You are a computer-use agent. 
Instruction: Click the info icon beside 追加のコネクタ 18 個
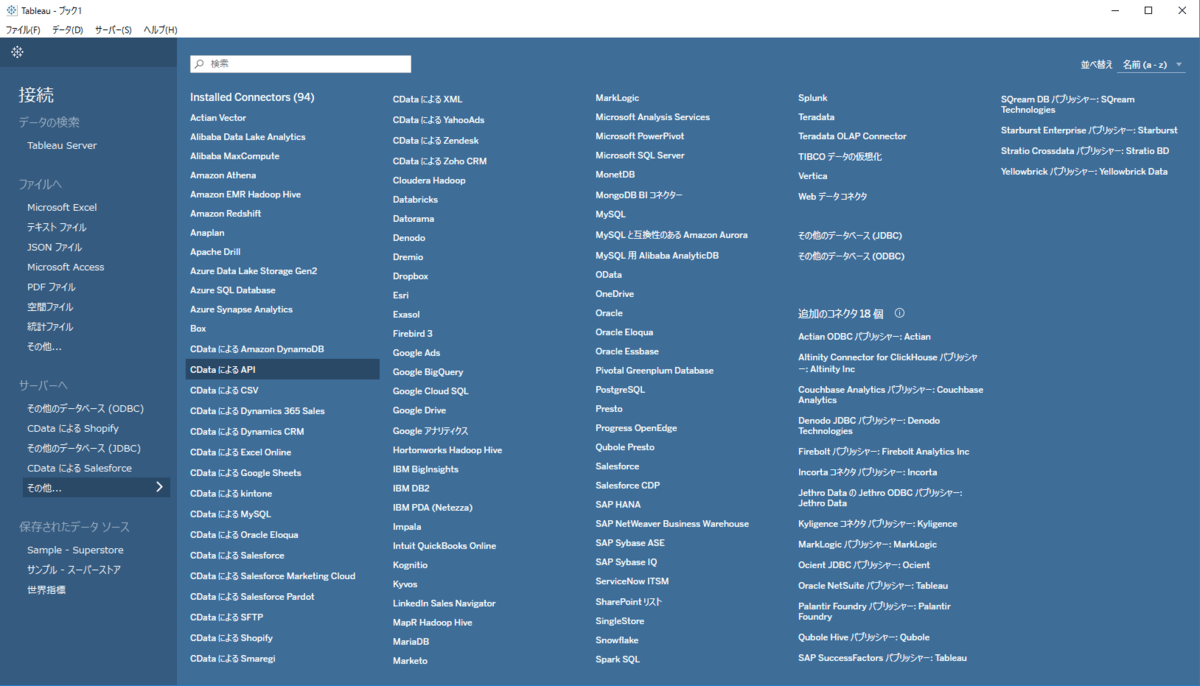(899, 313)
